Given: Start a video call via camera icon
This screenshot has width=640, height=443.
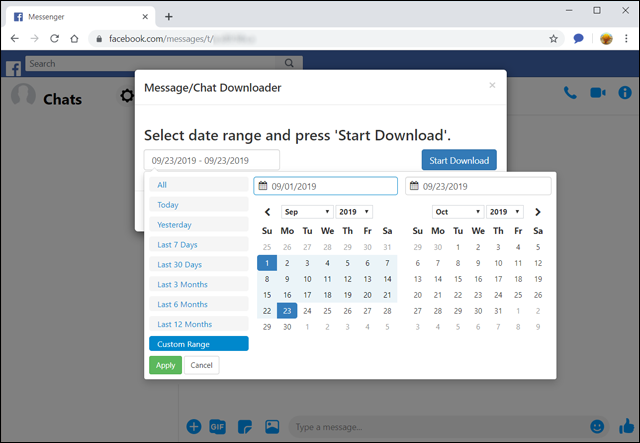Looking at the screenshot, I should pos(598,93).
